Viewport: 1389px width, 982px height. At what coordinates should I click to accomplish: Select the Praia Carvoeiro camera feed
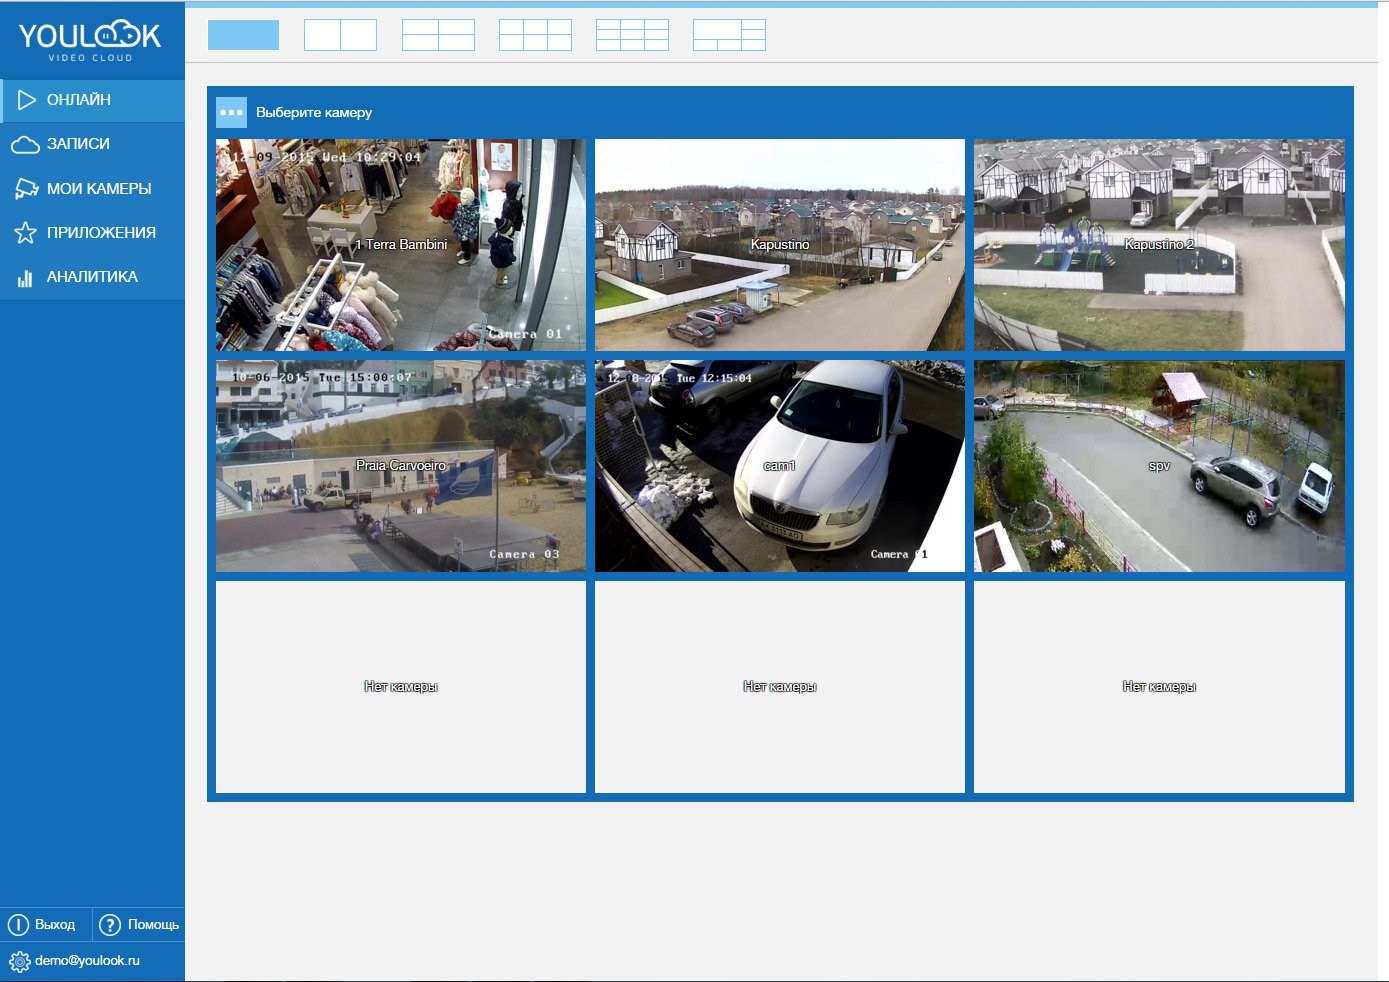click(x=400, y=466)
